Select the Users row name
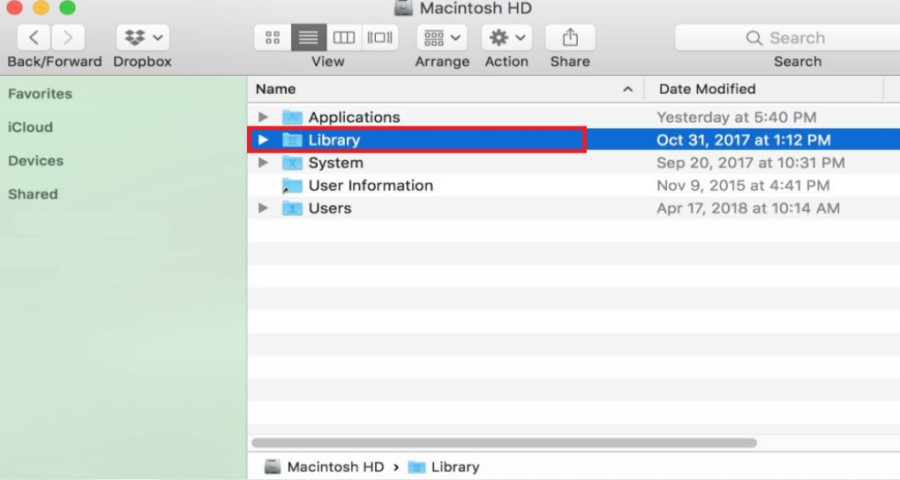The height and width of the screenshot is (480, 900). (x=330, y=208)
